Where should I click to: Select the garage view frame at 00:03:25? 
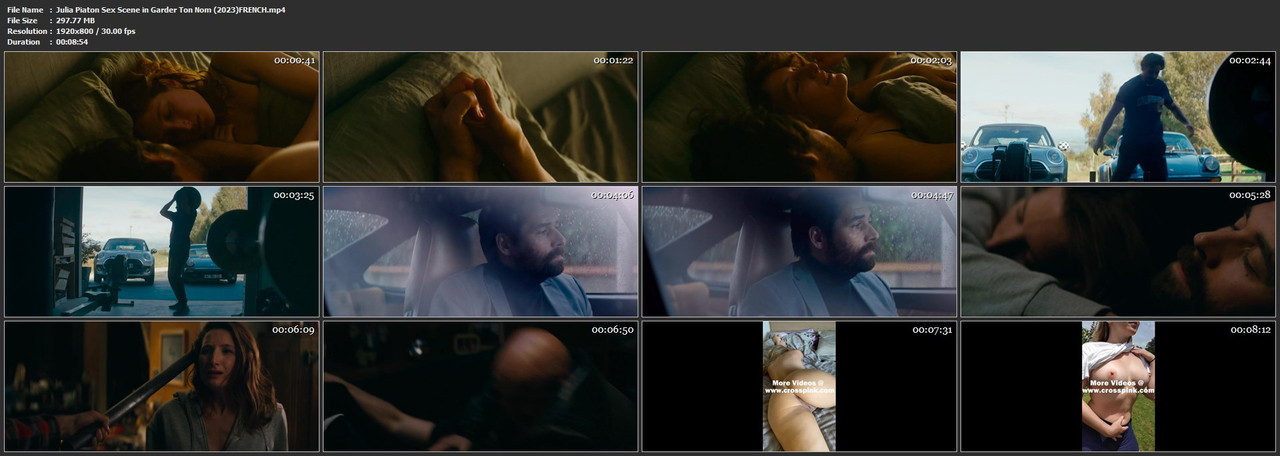click(x=162, y=251)
